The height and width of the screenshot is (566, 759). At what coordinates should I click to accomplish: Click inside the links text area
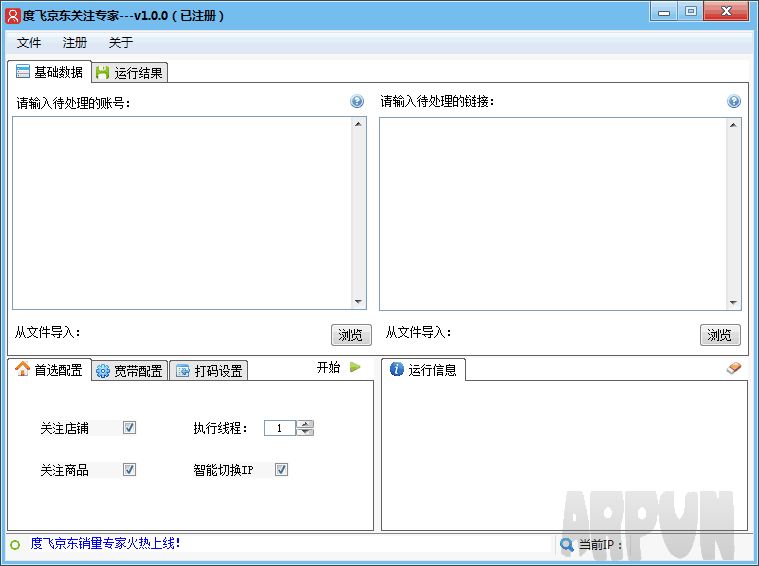pos(553,214)
